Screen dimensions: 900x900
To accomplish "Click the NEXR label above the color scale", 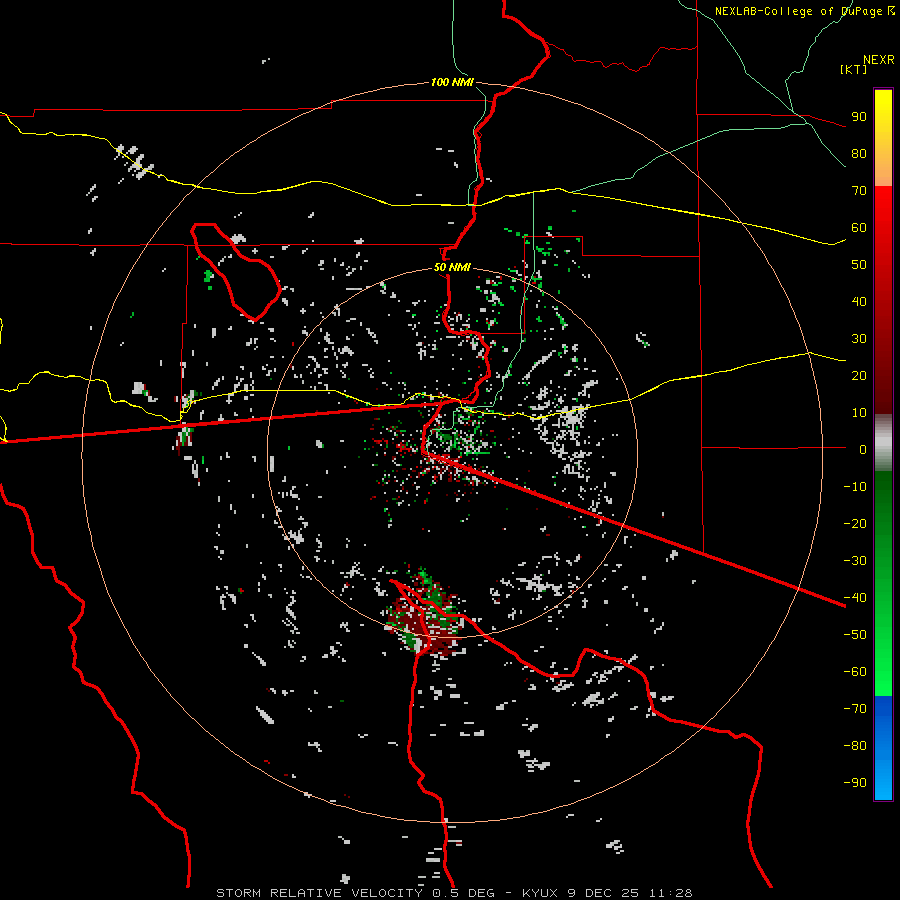I will coord(879,60).
